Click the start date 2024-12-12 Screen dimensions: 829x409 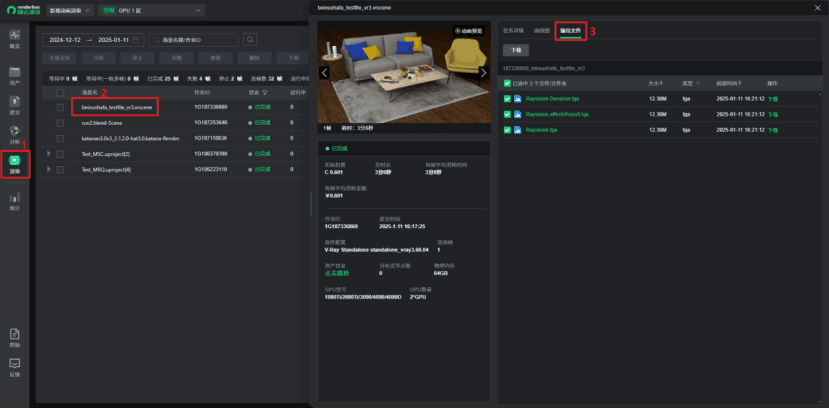point(65,40)
